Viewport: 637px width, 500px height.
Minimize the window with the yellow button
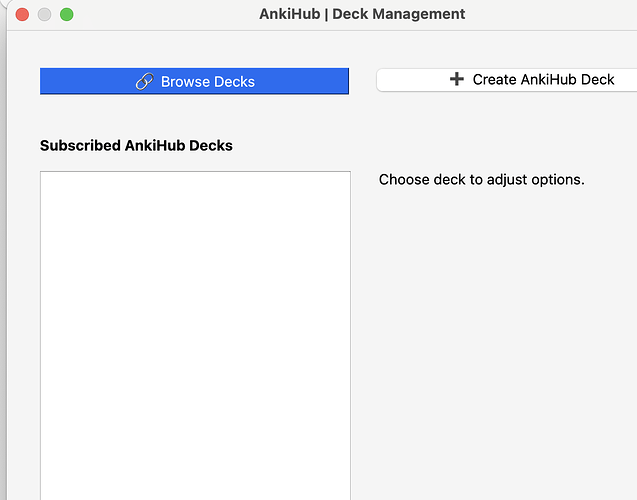(43, 15)
